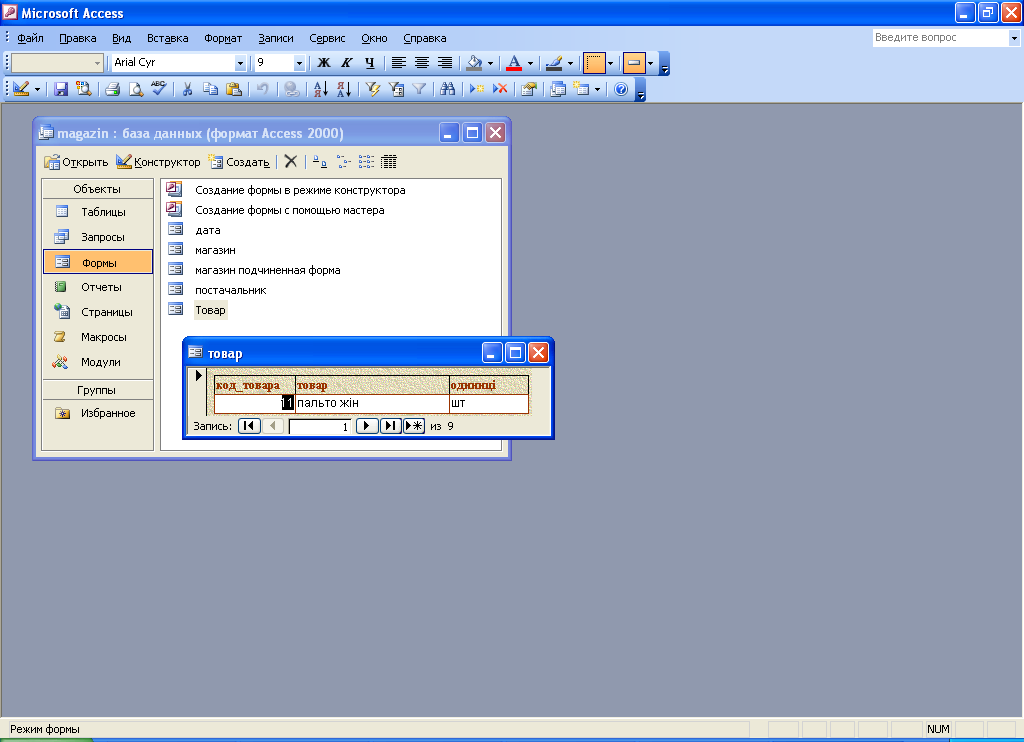Expand font color dropdown arrow
Image resolution: width=1024 pixels, height=742 pixels.
point(530,63)
